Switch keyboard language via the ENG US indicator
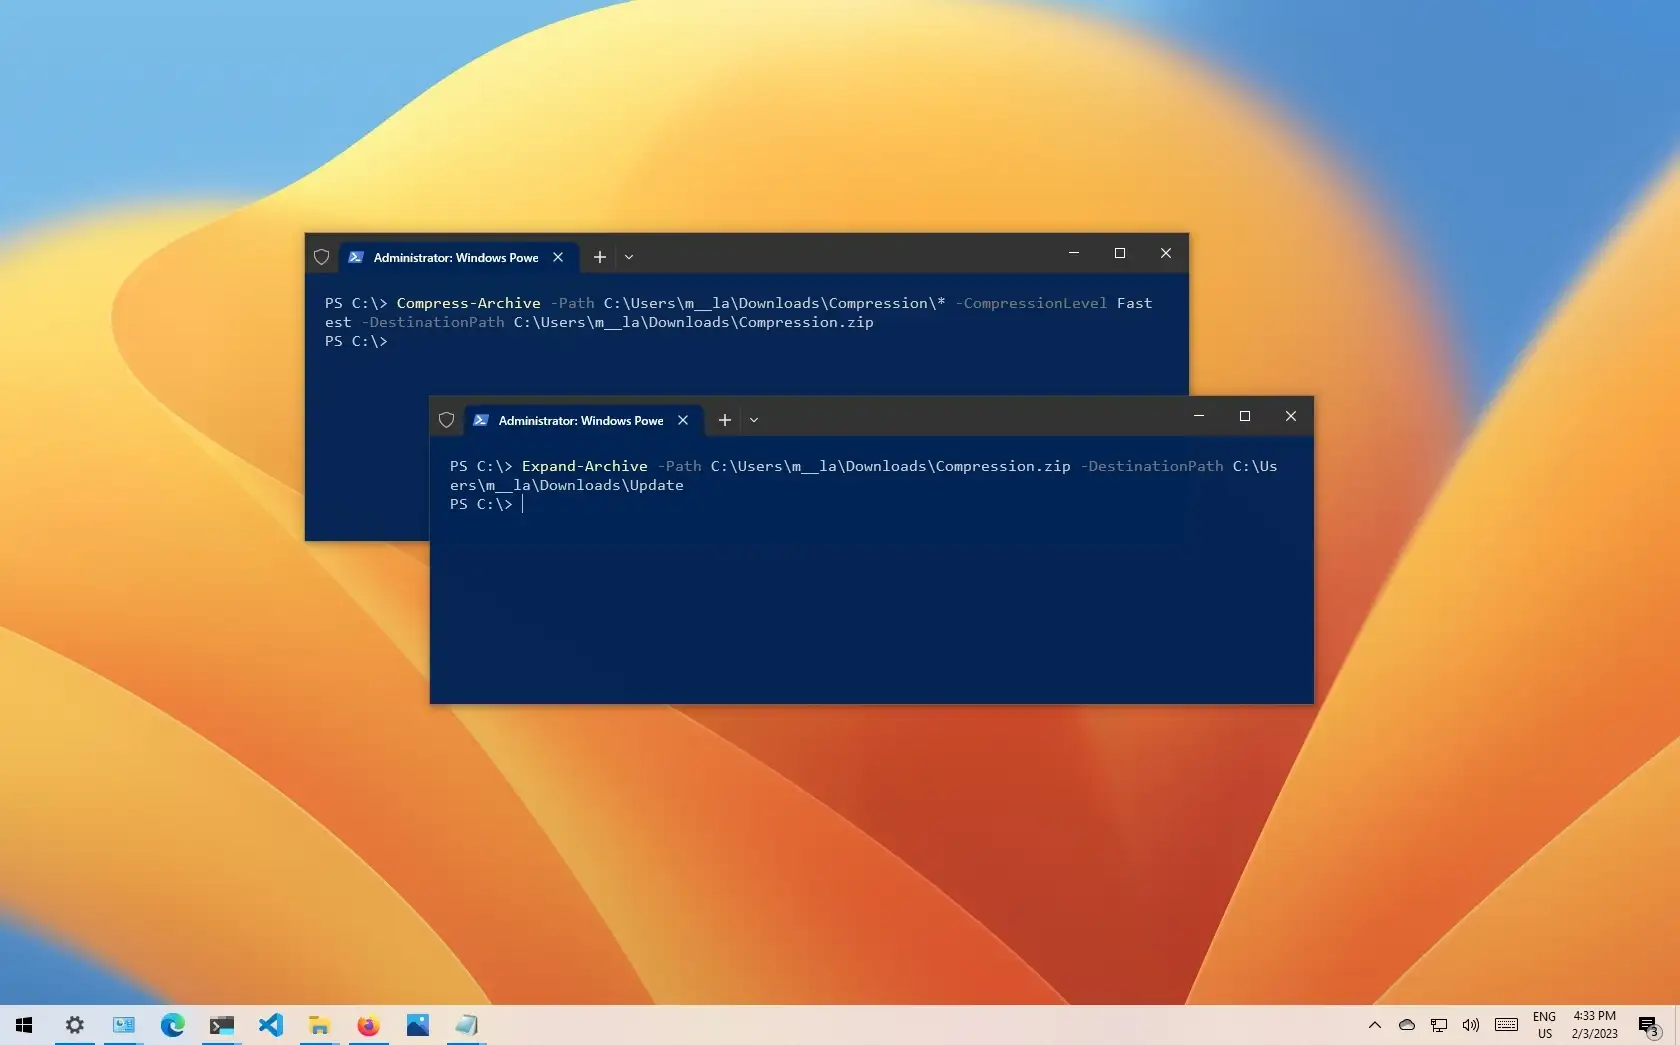1680x1045 pixels. [1544, 1026]
